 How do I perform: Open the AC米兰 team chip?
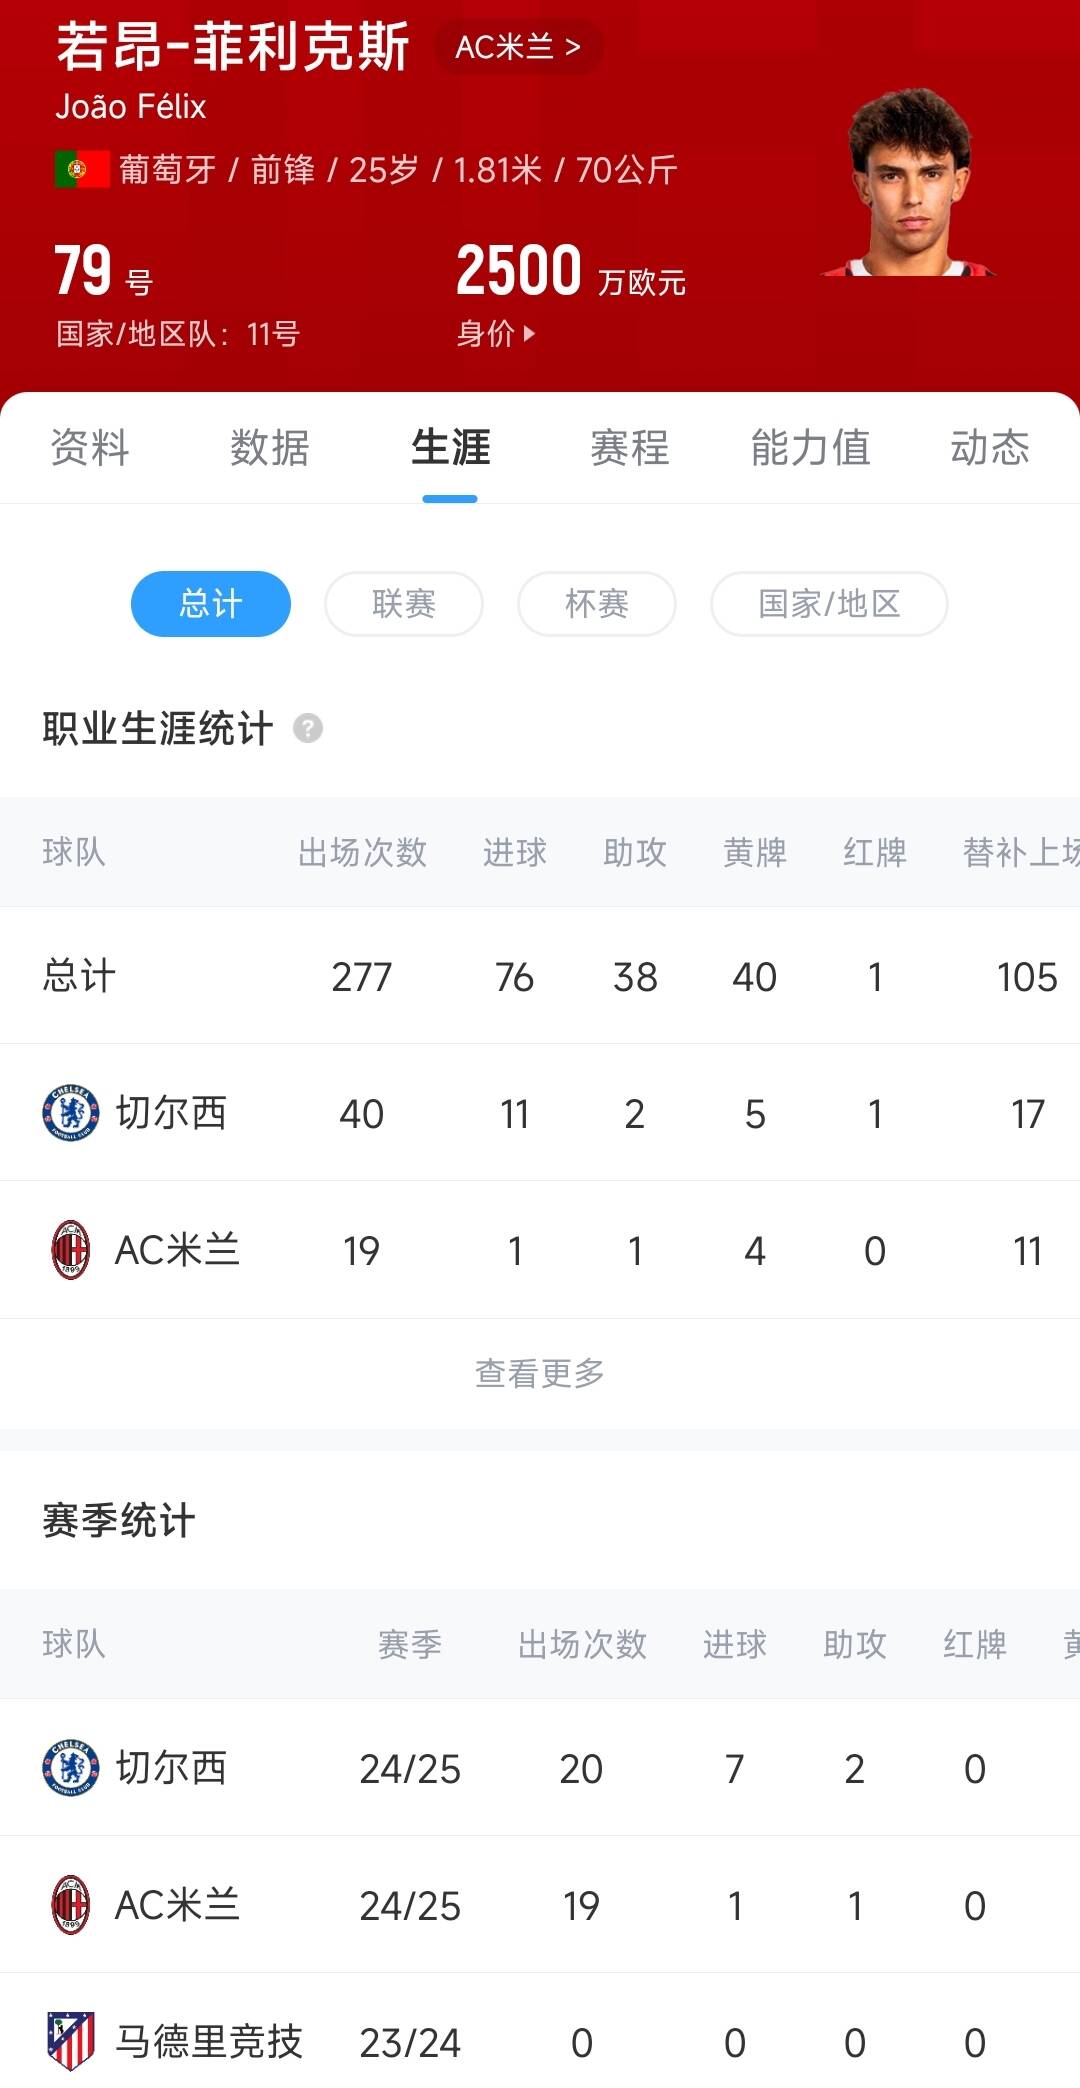point(518,47)
